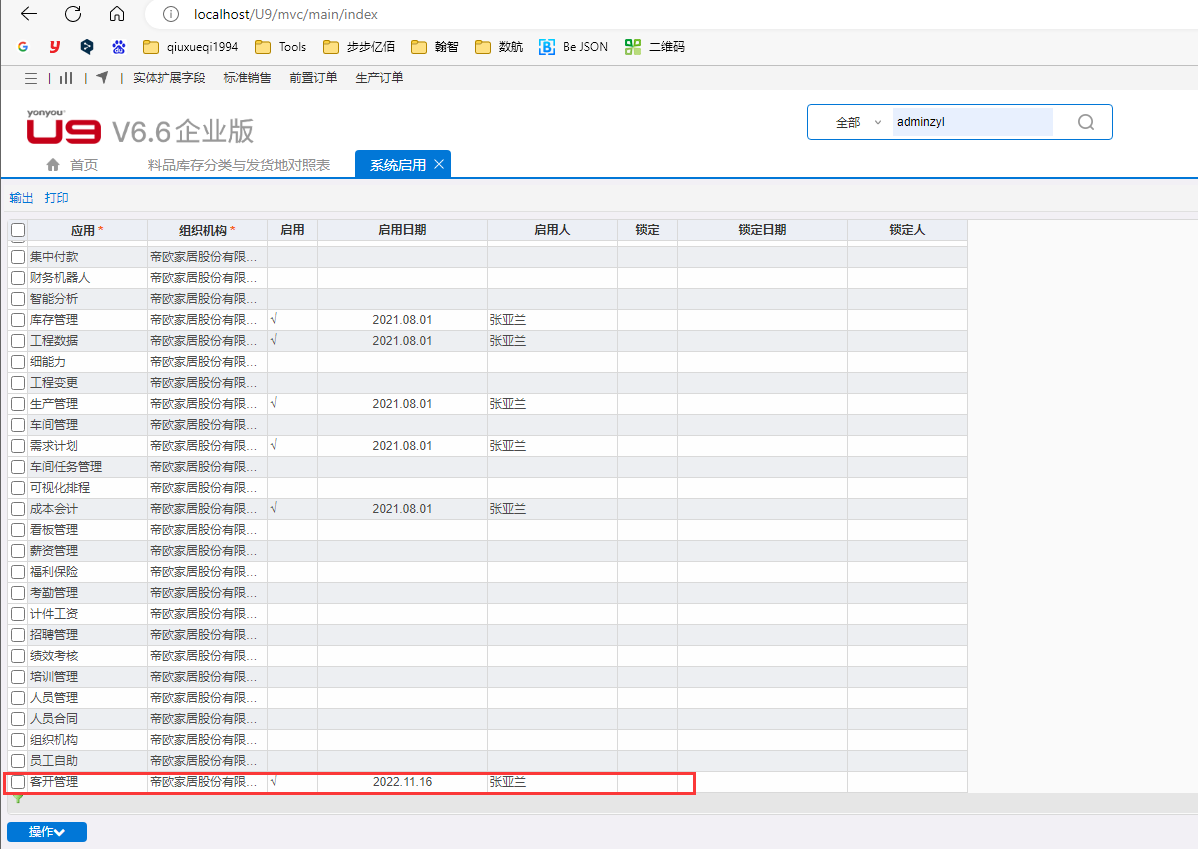Viewport: 1198px width, 849px height.
Task: Click the 打印 link
Action: (57, 198)
